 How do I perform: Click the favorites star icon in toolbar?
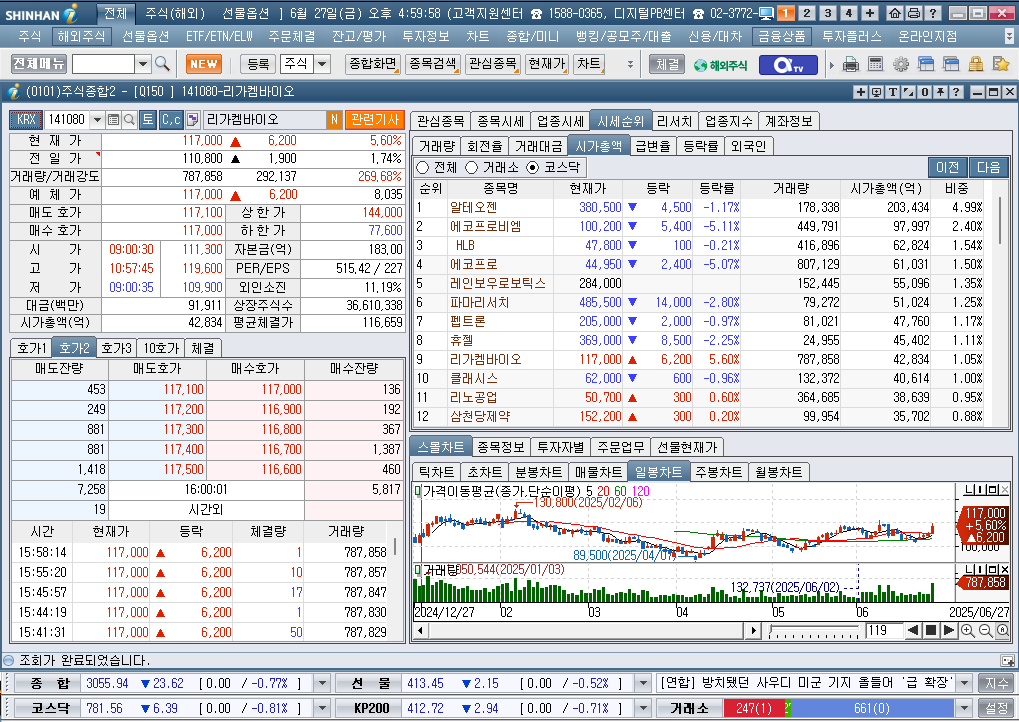(1001, 64)
